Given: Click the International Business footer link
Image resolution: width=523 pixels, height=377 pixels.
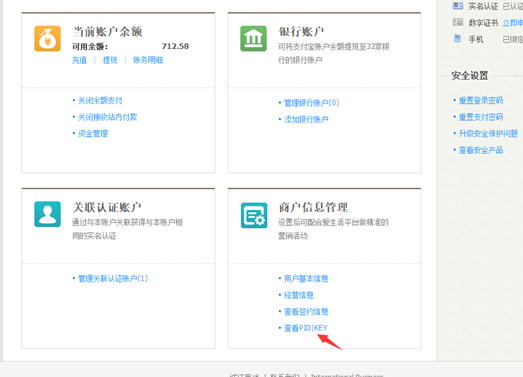Looking at the screenshot, I should pos(347,375).
